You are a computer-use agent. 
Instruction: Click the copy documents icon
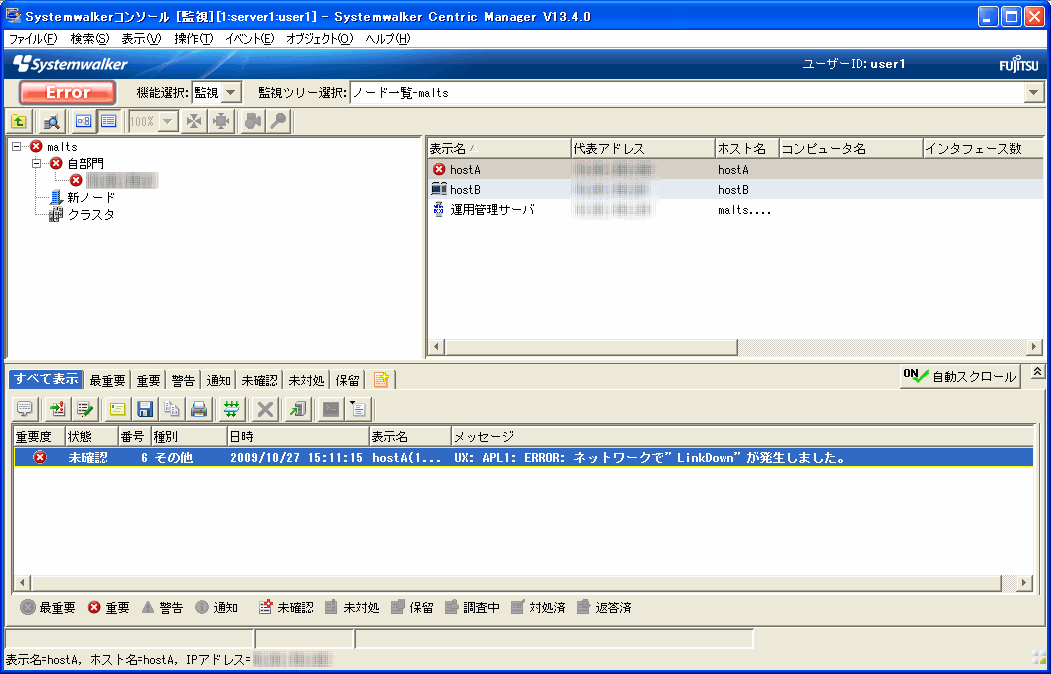coord(172,409)
